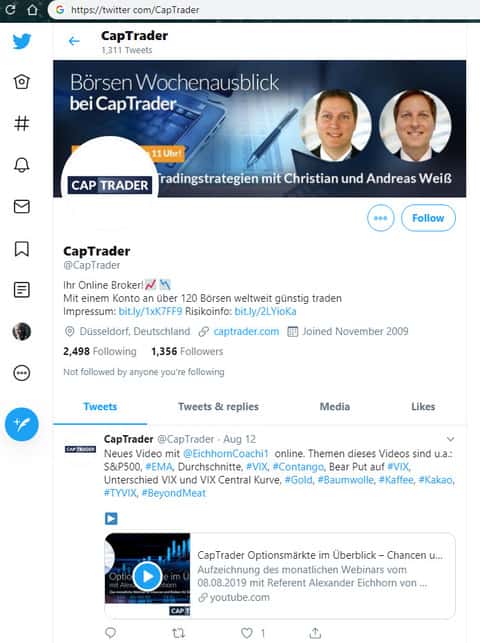This screenshot has height=643, width=480.
Task: Open the @EichhornCoachi1 mention link
Action: pyautogui.click(x=225, y=454)
